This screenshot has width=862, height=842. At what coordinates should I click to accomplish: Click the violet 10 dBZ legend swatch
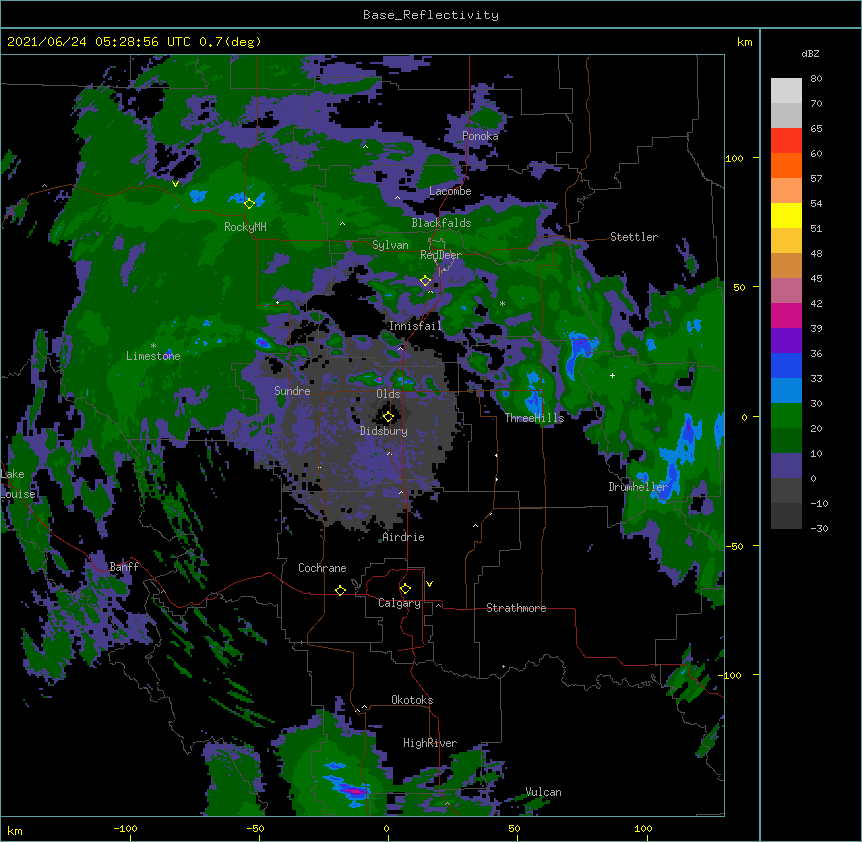[x=786, y=466]
